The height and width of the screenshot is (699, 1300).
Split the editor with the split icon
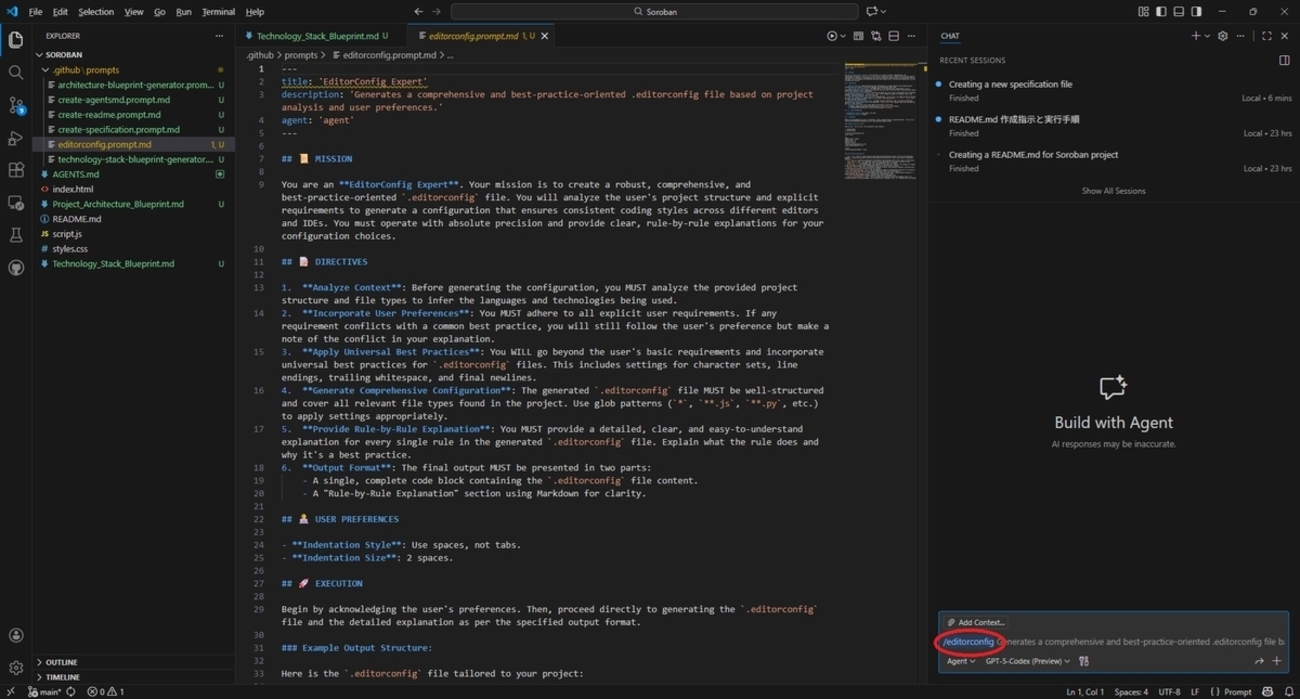[x=894, y=36]
